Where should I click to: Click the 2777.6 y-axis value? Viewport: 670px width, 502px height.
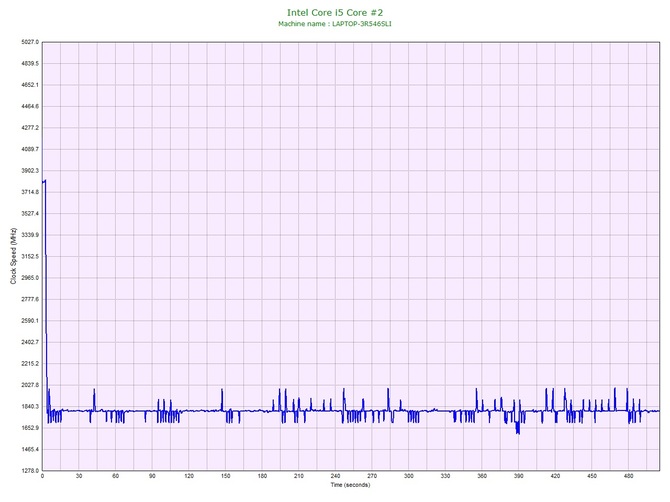30,299
